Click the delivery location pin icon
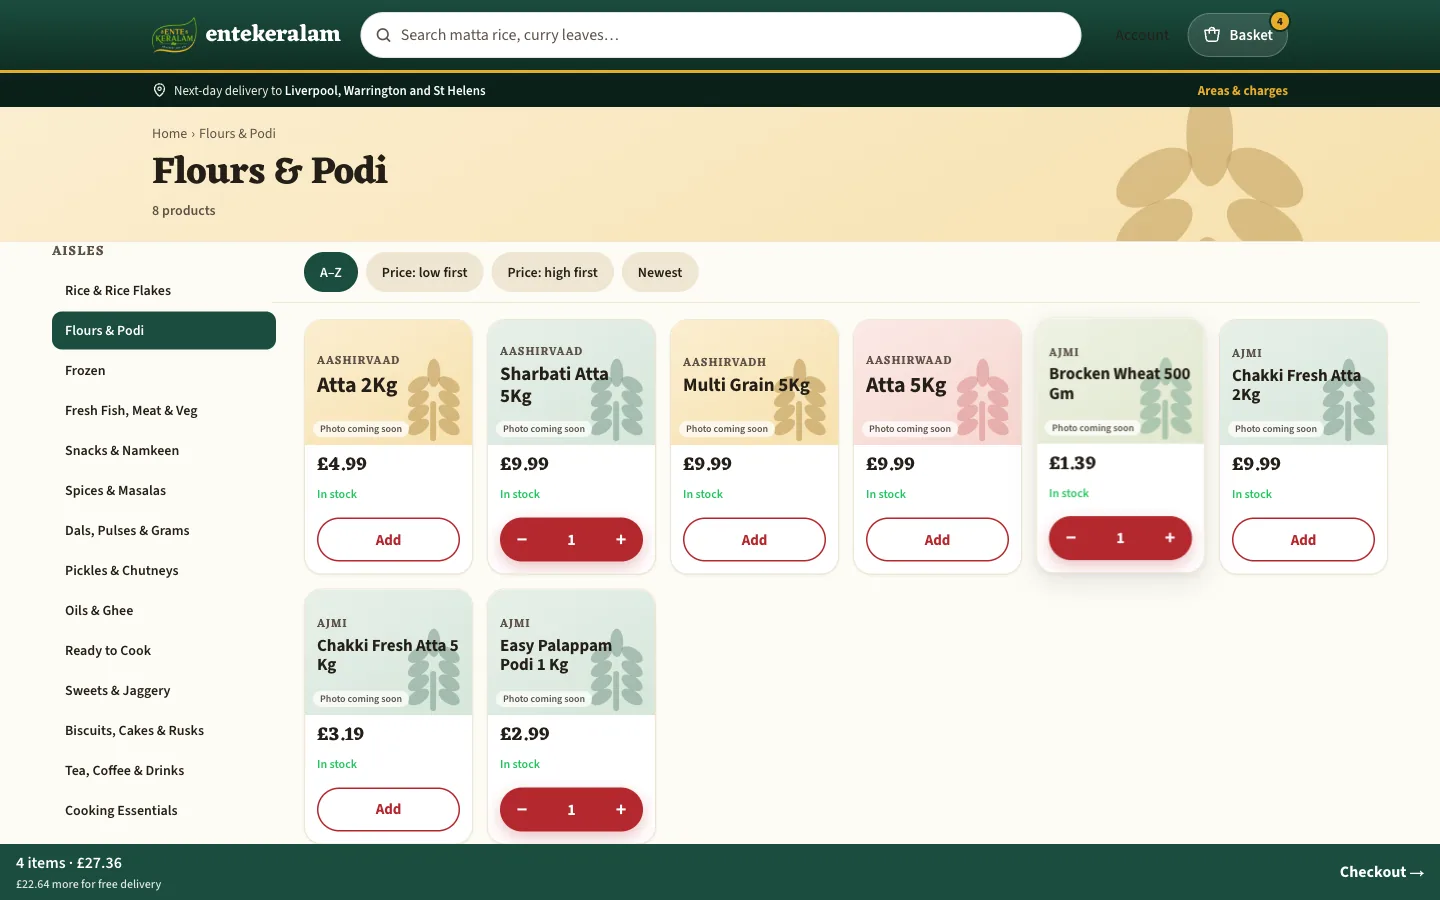This screenshot has height=900, width=1440. point(159,90)
